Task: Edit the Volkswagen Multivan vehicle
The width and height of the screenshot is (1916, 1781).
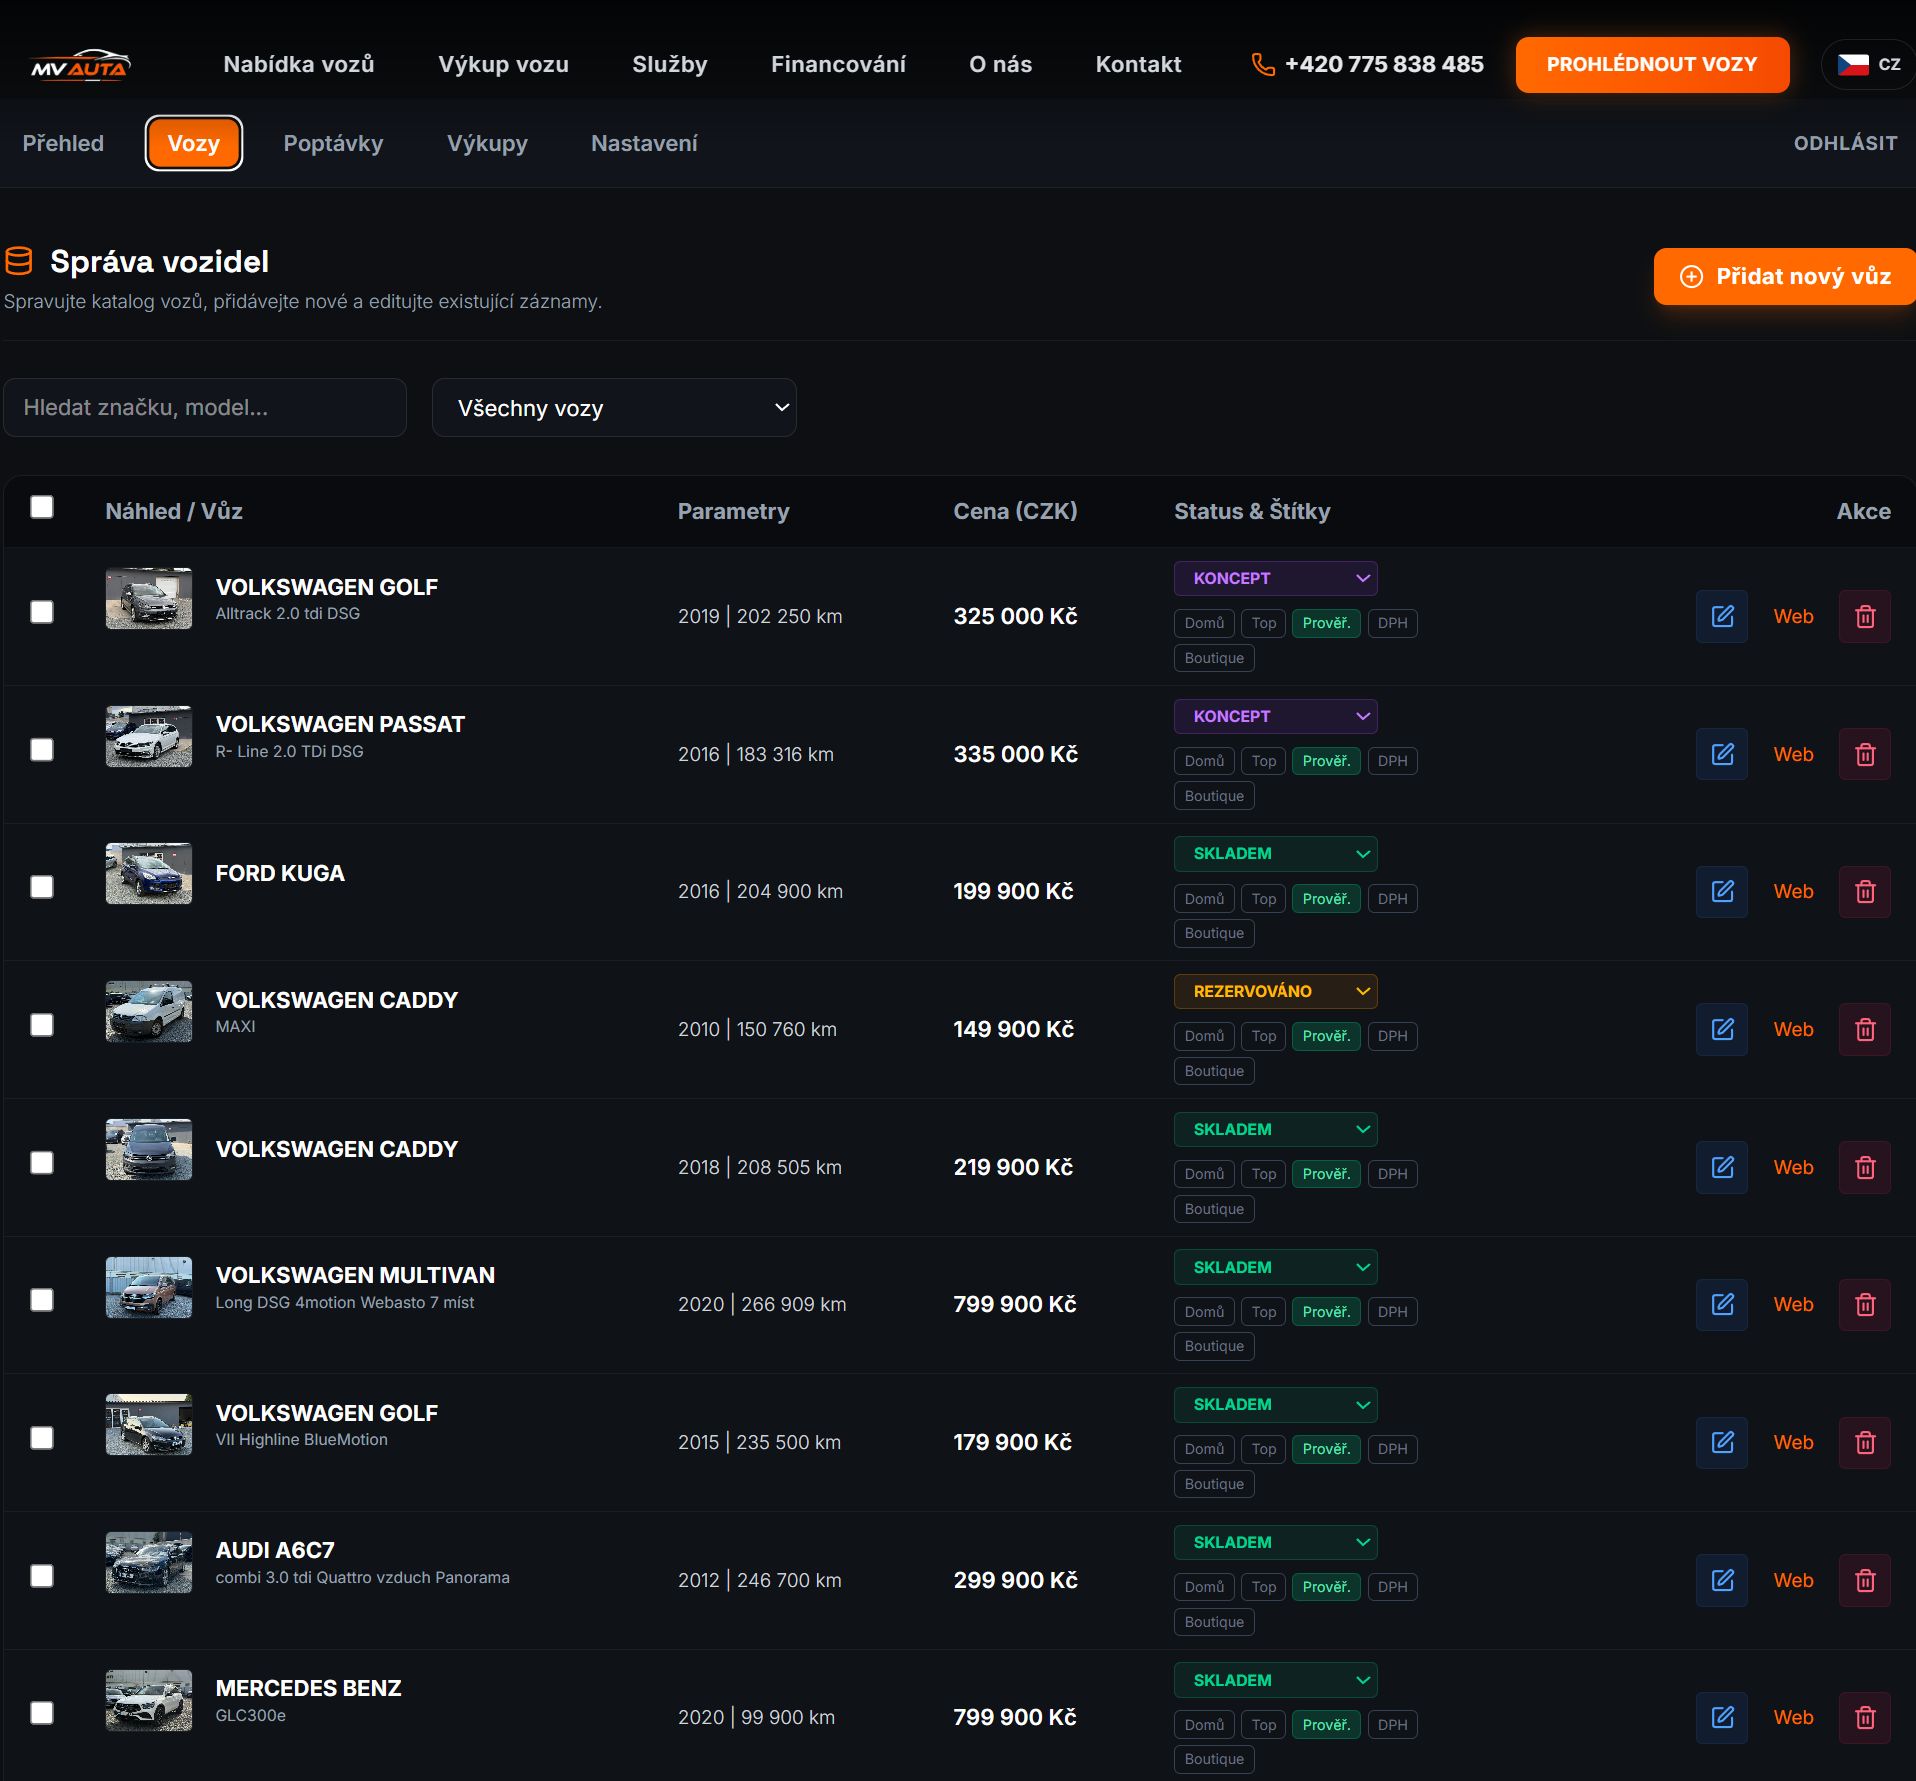Action: (1722, 1304)
